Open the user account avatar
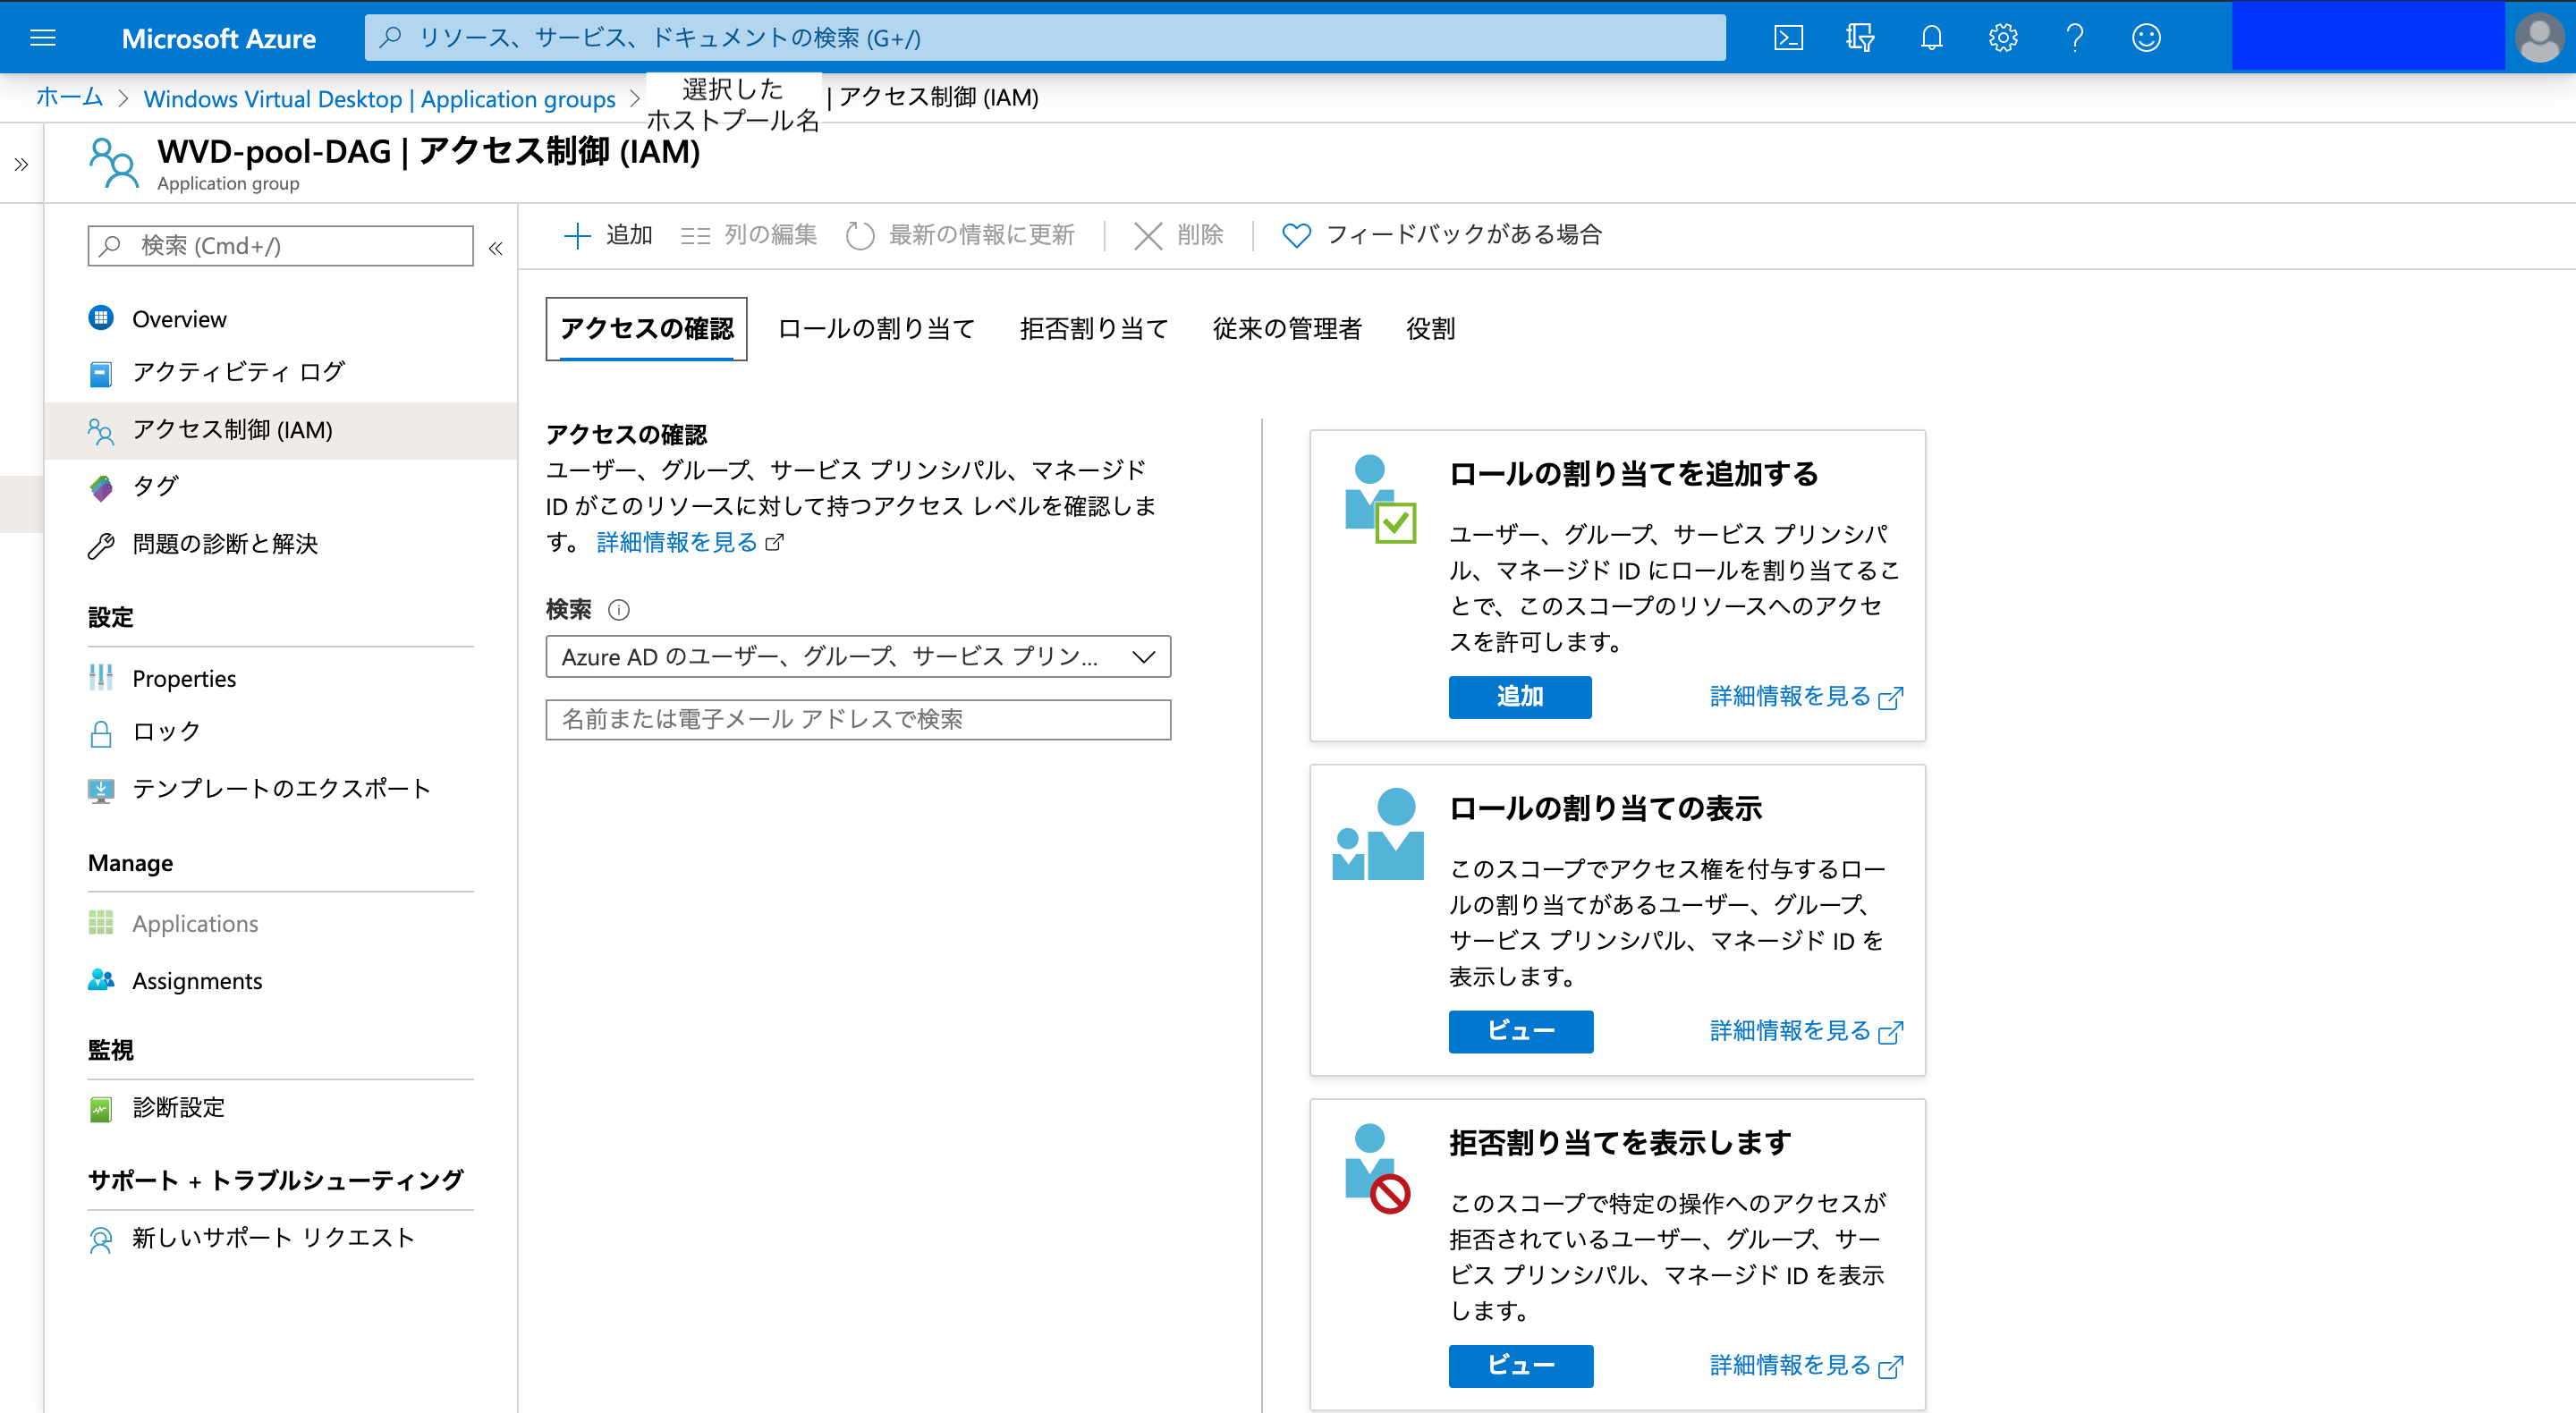Screen dimensions: 2576x1413 pos(2538,38)
